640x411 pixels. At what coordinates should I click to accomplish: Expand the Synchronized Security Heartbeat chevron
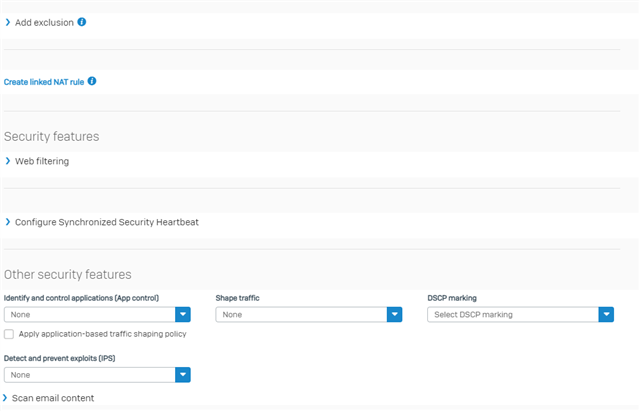8,222
